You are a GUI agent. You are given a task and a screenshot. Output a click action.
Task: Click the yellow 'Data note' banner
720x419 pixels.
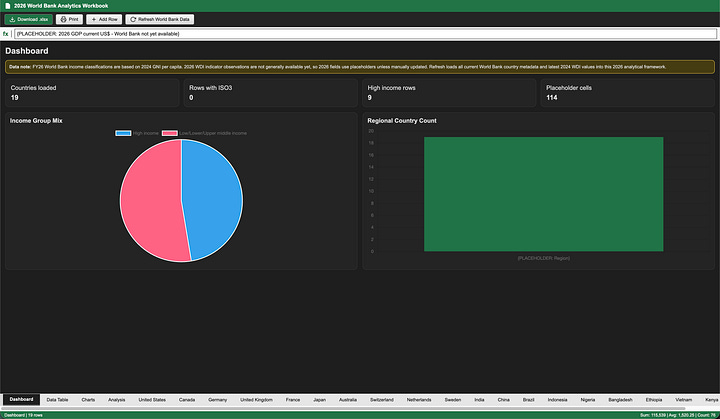(360, 67)
